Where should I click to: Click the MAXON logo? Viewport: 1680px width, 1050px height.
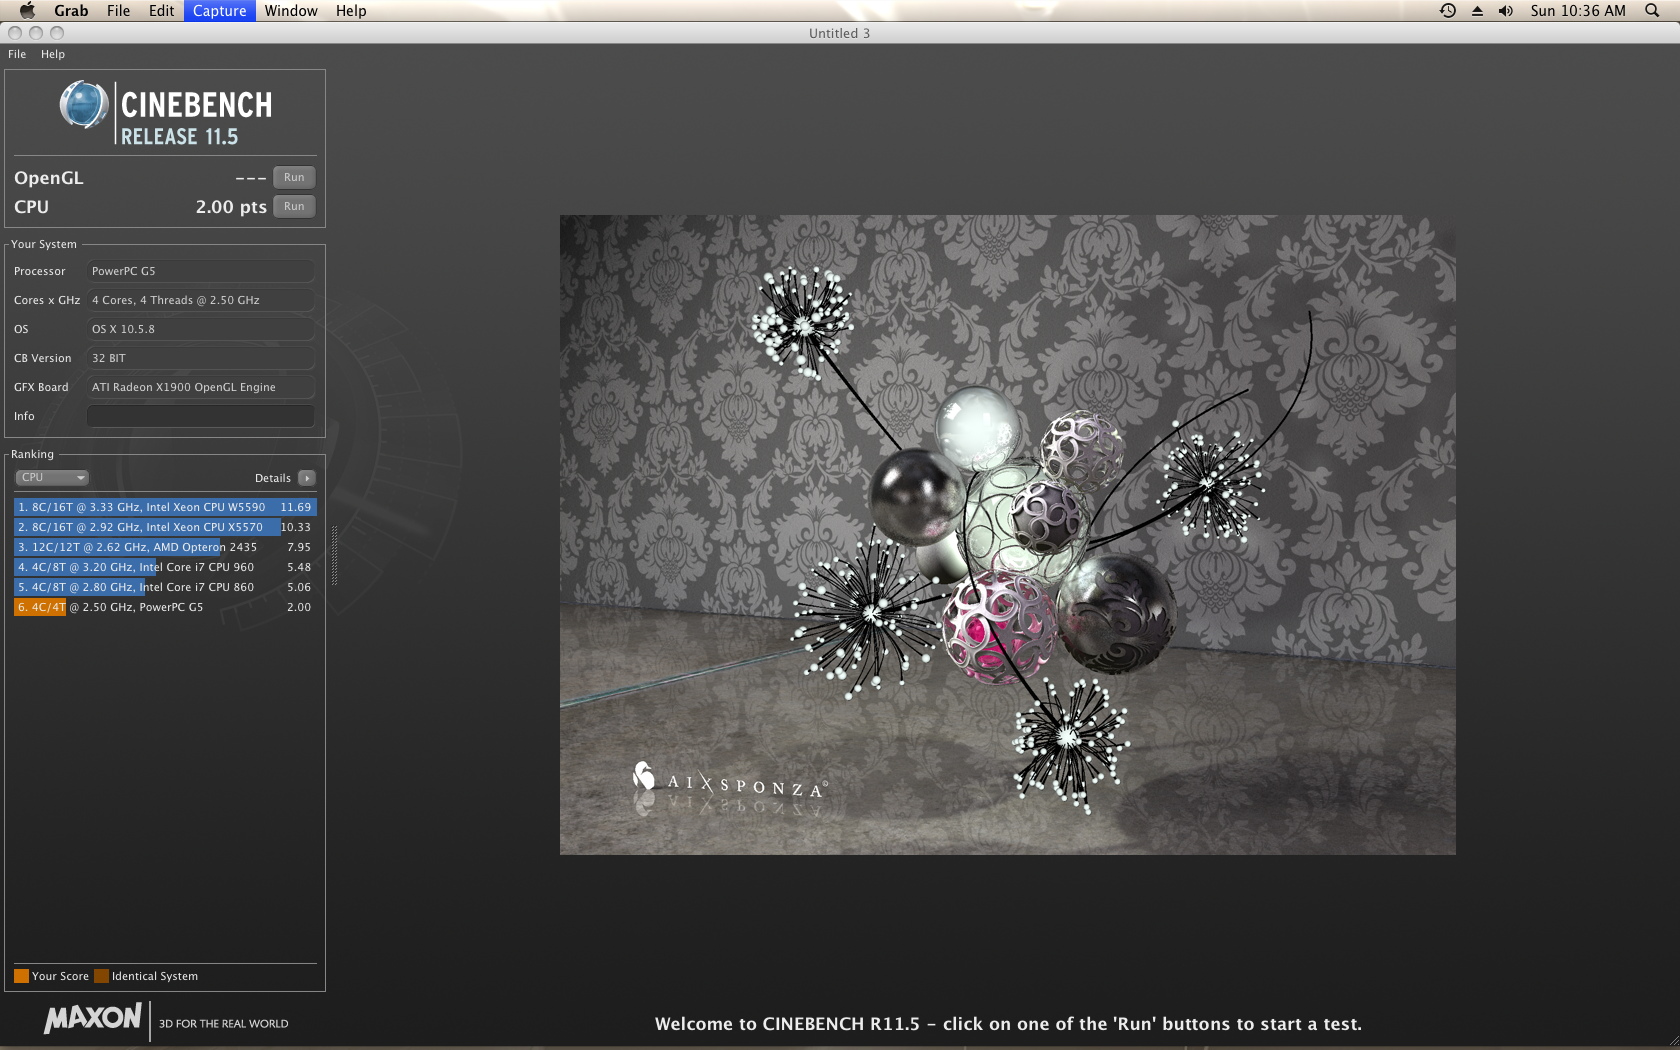[x=93, y=1019]
